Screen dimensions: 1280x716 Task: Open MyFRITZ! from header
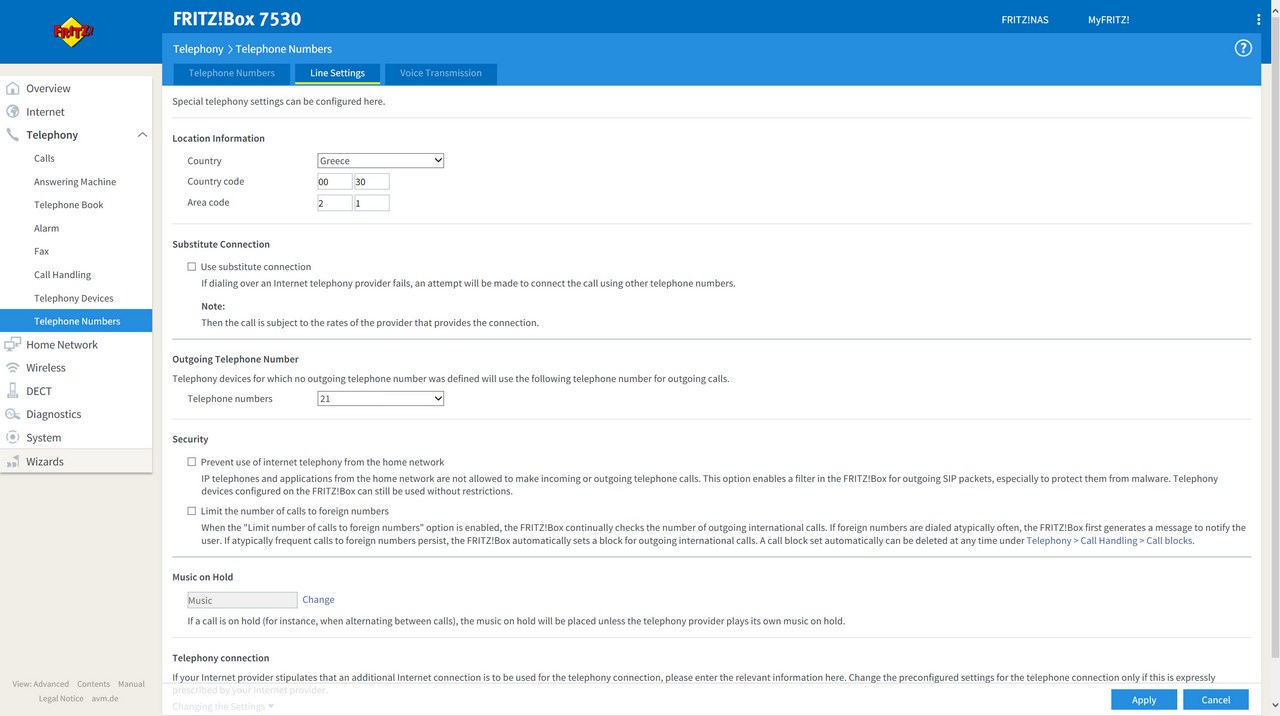[1108, 20]
